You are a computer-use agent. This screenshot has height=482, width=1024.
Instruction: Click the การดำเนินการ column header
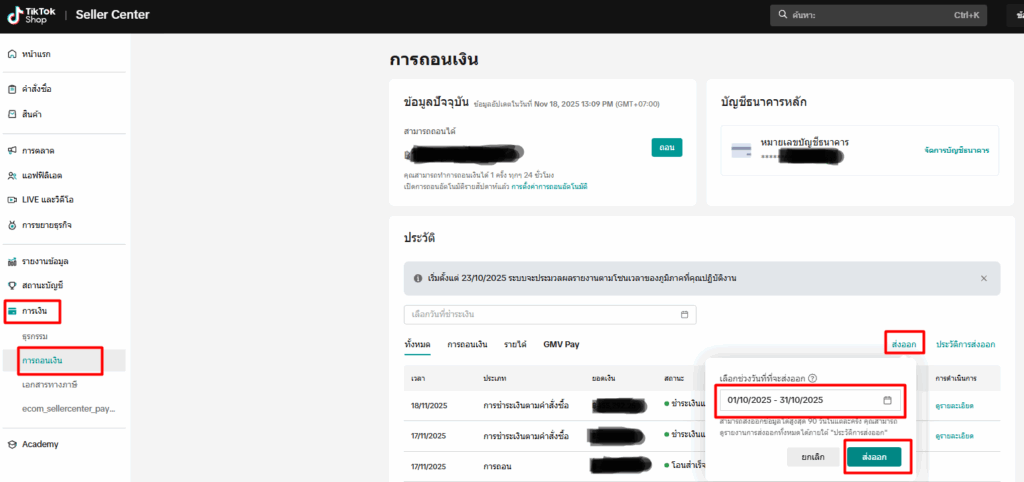[957, 379]
